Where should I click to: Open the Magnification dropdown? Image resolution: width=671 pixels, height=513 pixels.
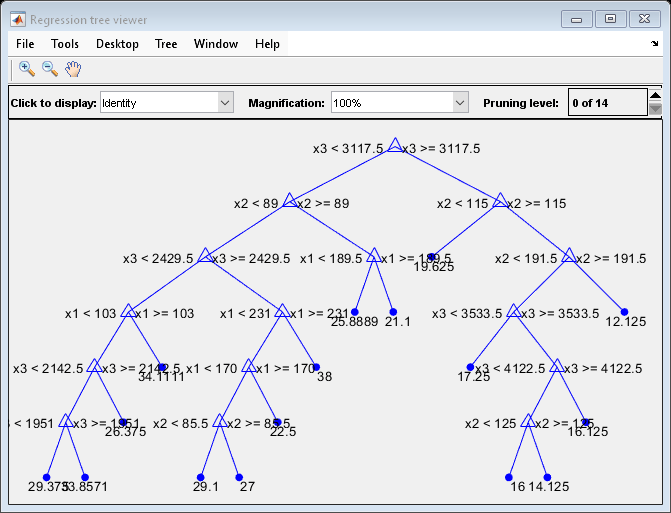[400, 103]
